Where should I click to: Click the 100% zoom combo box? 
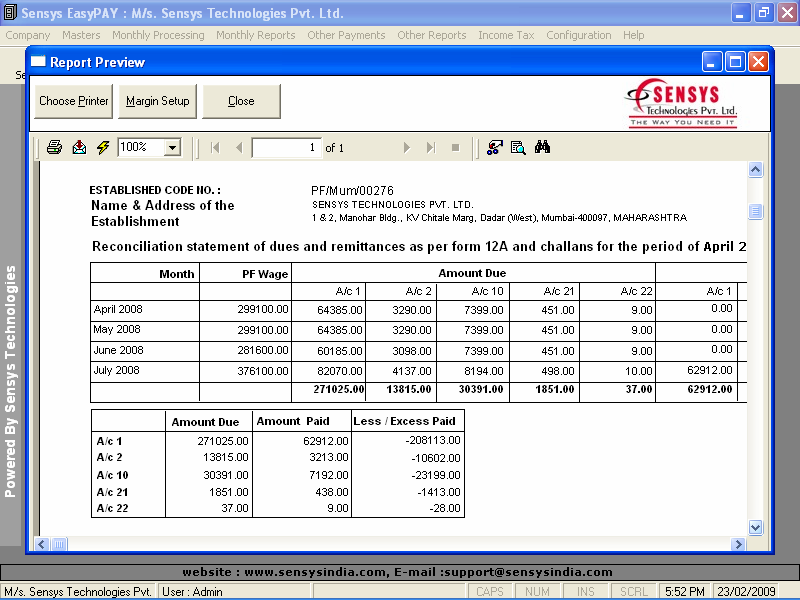click(x=149, y=147)
